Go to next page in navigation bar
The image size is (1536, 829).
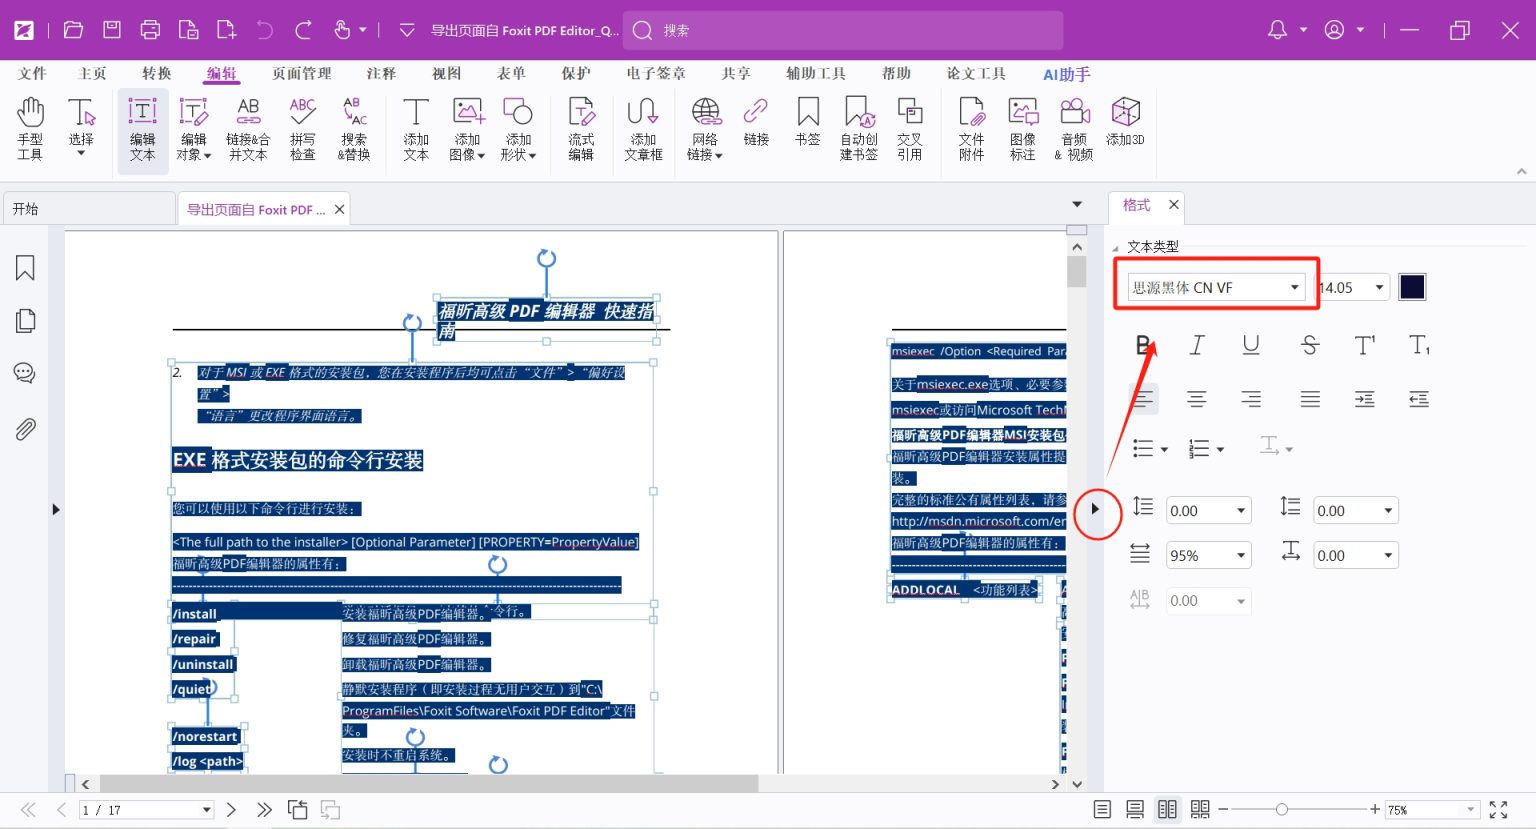pyautogui.click(x=231, y=810)
